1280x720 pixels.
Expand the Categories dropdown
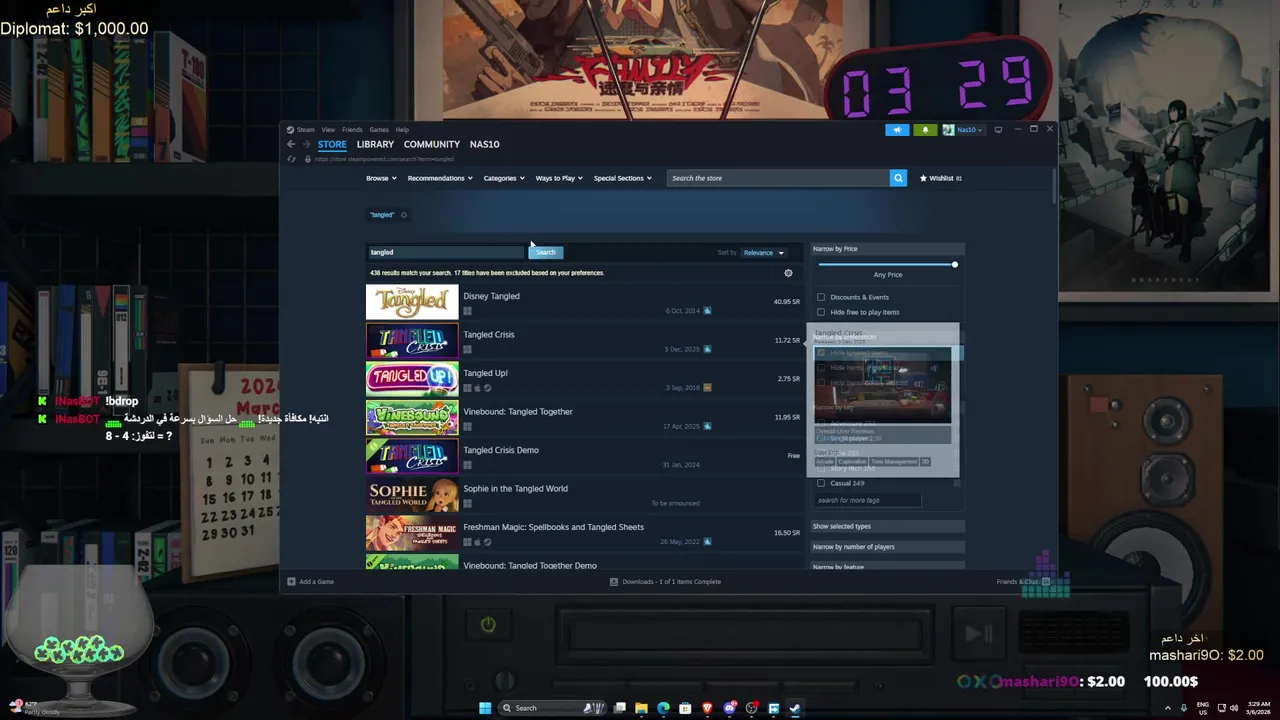[x=504, y=178]
